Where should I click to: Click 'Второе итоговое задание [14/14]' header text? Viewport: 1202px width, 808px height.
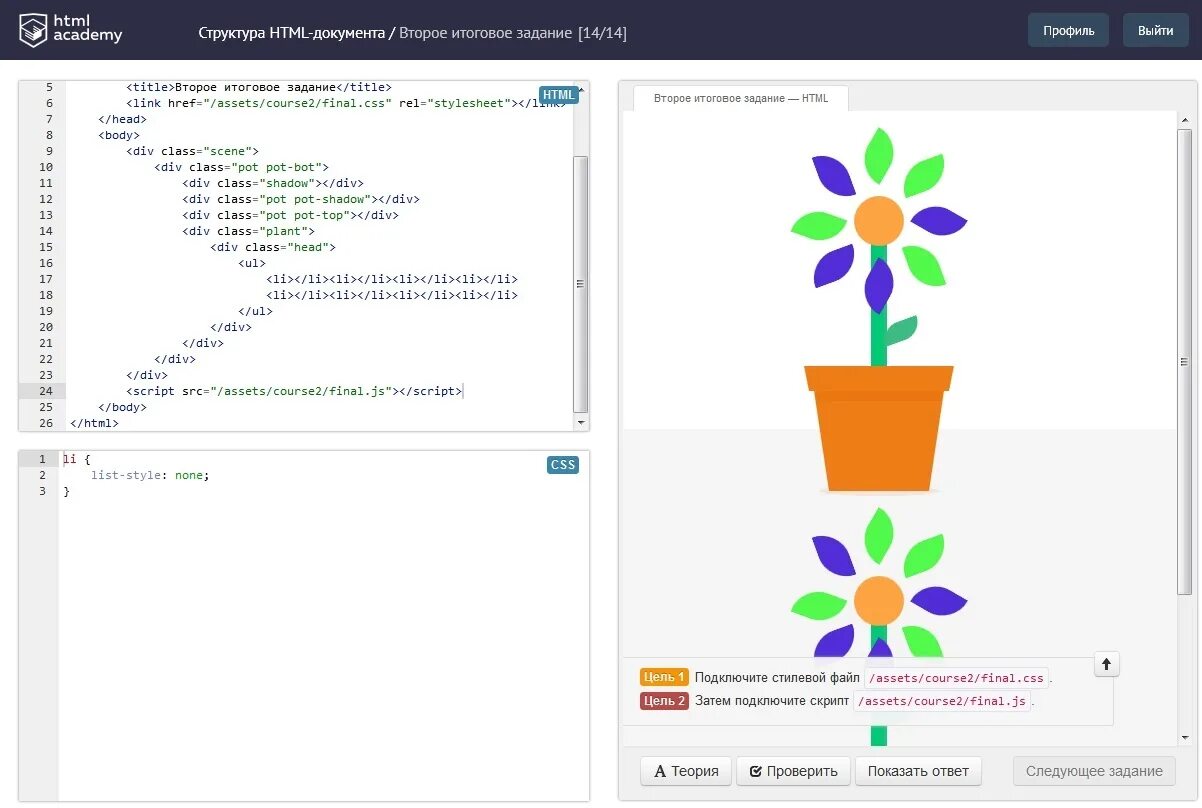[513, 33]
